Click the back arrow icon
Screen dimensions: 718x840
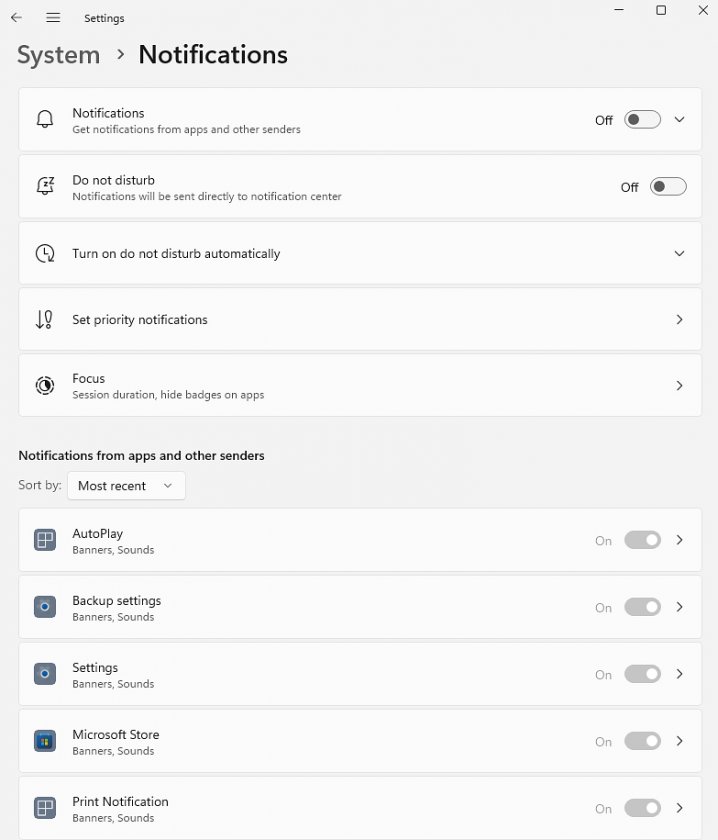[x=17, y=18]
